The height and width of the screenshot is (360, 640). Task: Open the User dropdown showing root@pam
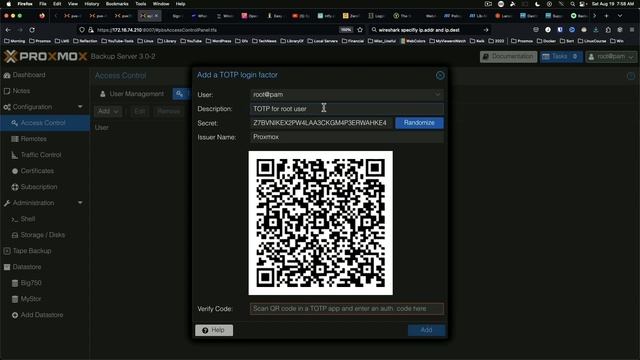347,95
